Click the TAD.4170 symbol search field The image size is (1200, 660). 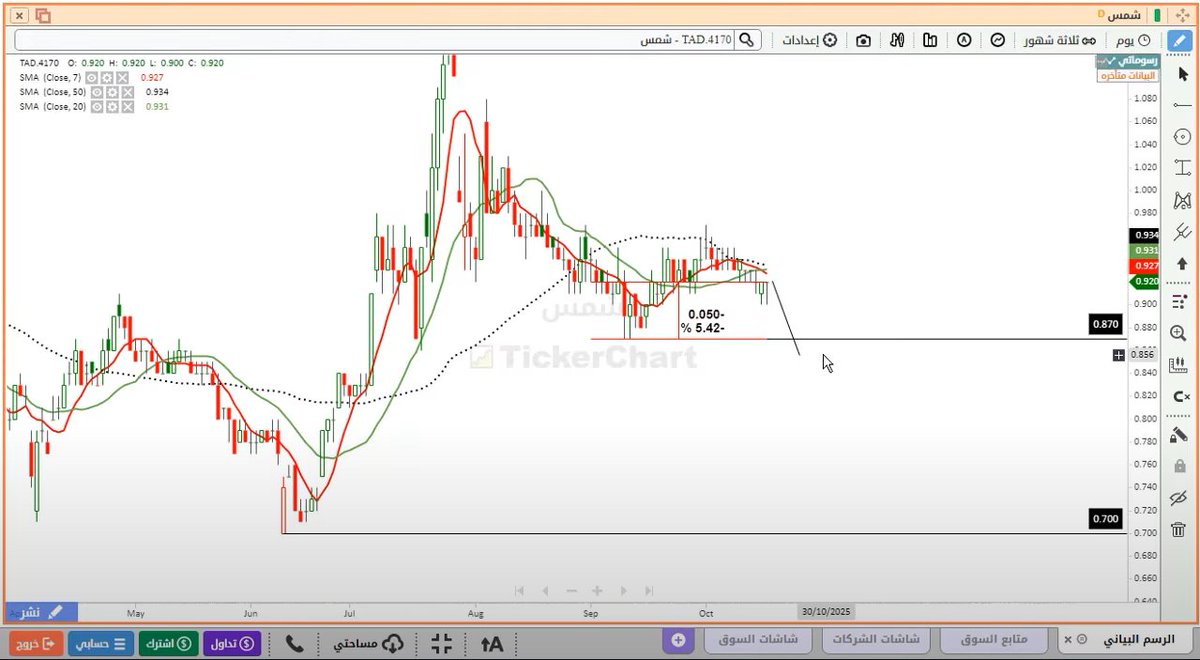[x=388, y=40]
